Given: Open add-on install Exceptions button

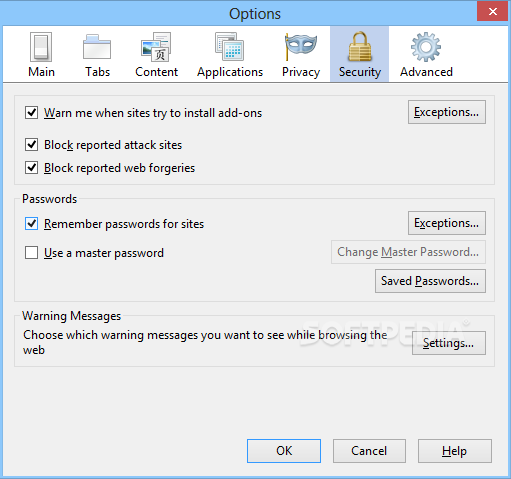Looking at the screenshot, I should (x=447, y=112).
